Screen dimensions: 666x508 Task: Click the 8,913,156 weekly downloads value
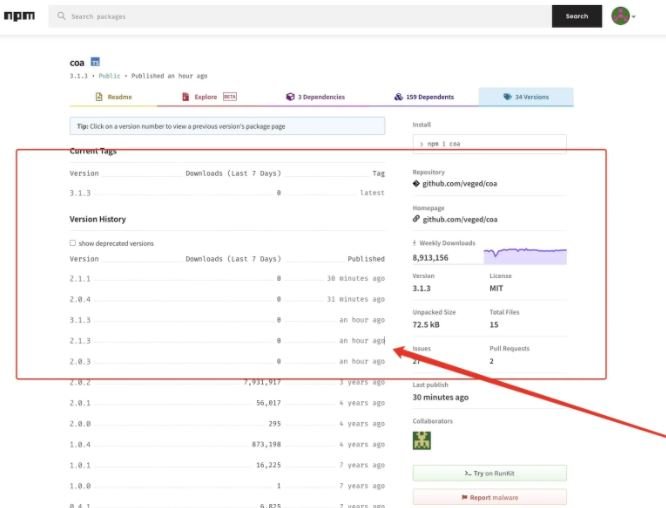point(430,258)
